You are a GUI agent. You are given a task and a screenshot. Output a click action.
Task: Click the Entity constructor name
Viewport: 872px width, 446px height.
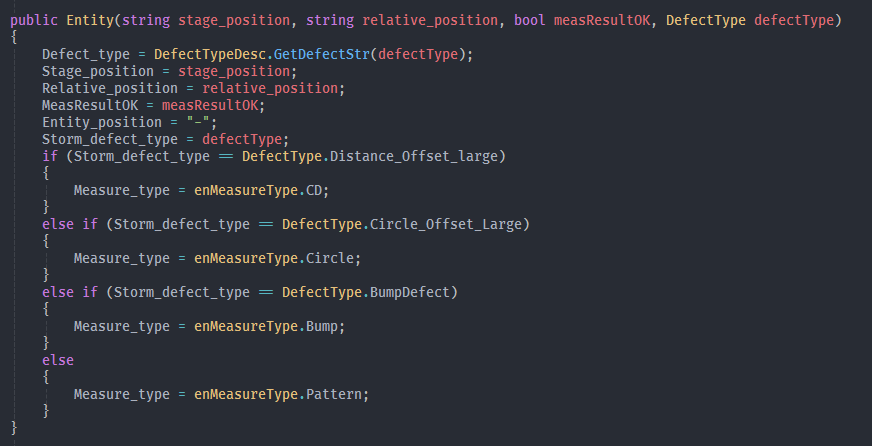point(90,21)
